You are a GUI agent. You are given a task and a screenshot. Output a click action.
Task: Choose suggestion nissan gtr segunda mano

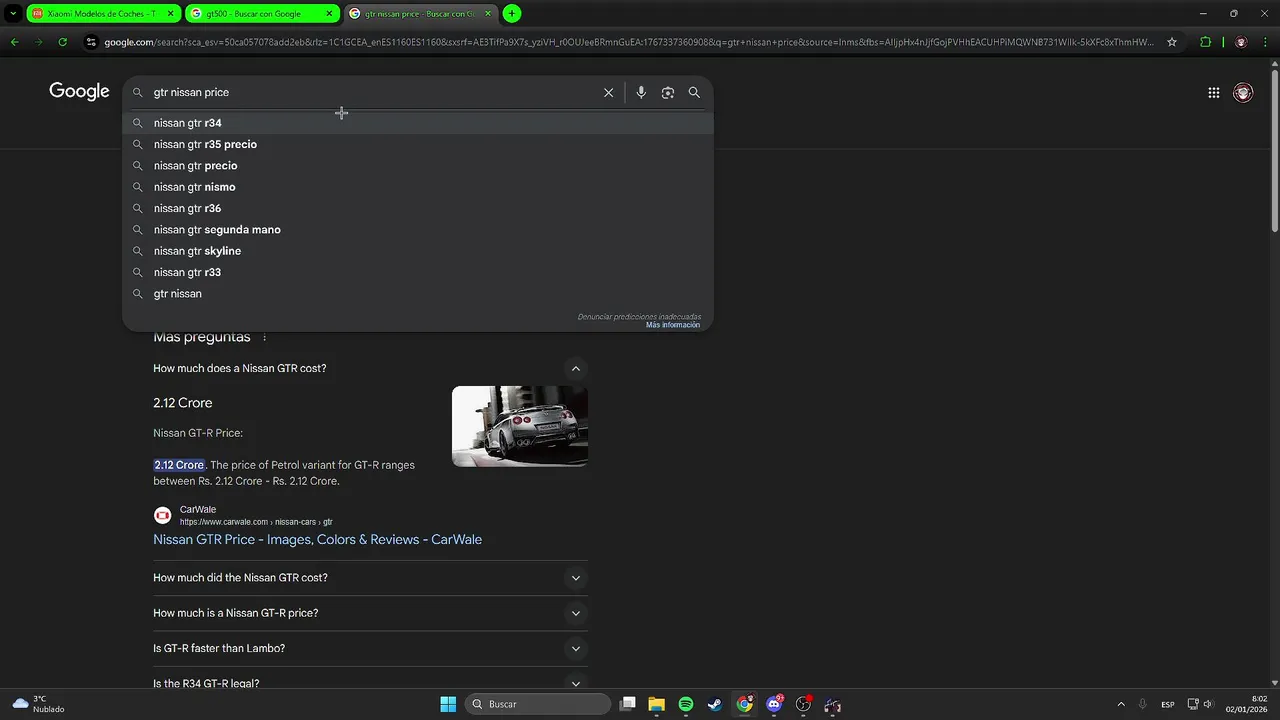(418, 230)
